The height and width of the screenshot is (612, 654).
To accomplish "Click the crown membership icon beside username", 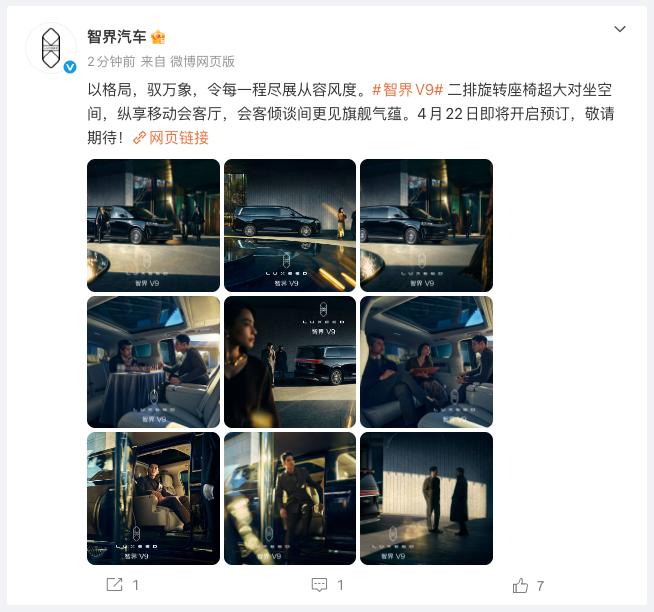I will point(158,37).
